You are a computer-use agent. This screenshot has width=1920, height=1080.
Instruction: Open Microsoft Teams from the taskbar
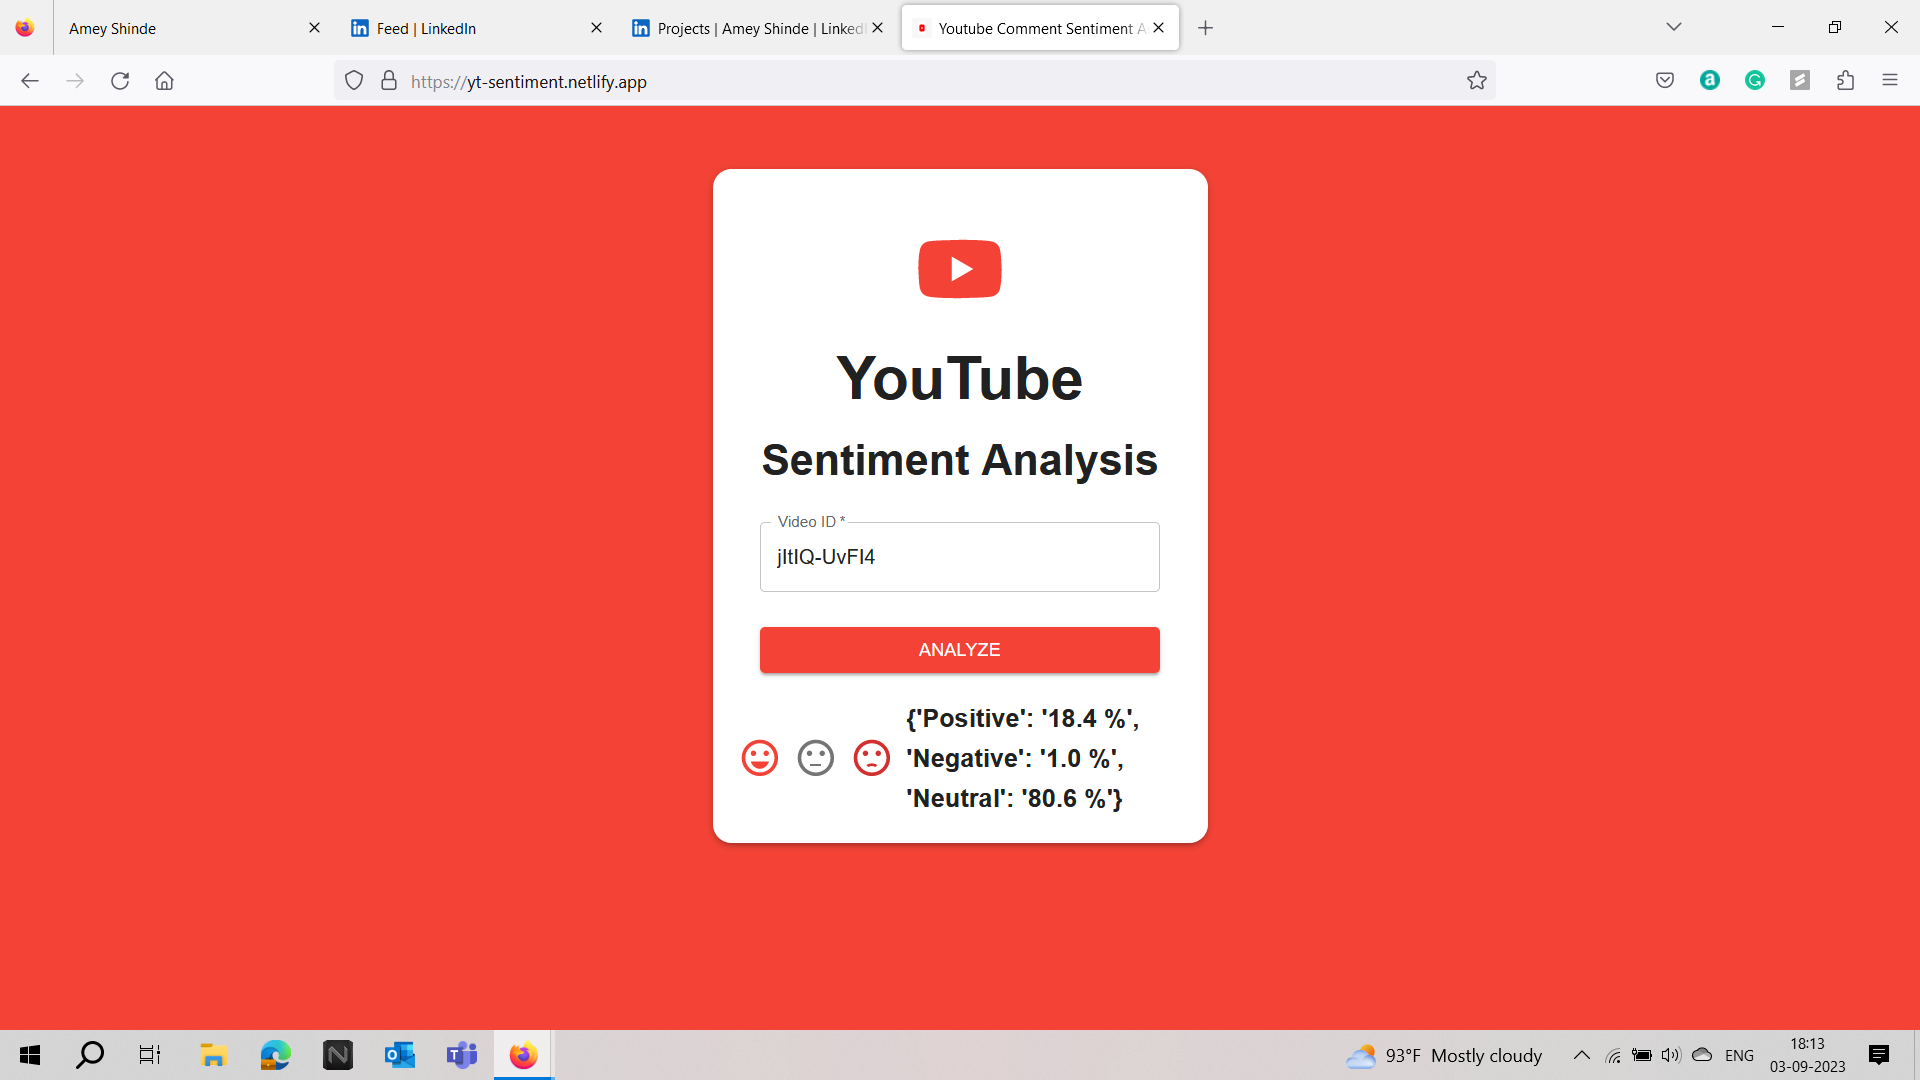coord(462,1055)
